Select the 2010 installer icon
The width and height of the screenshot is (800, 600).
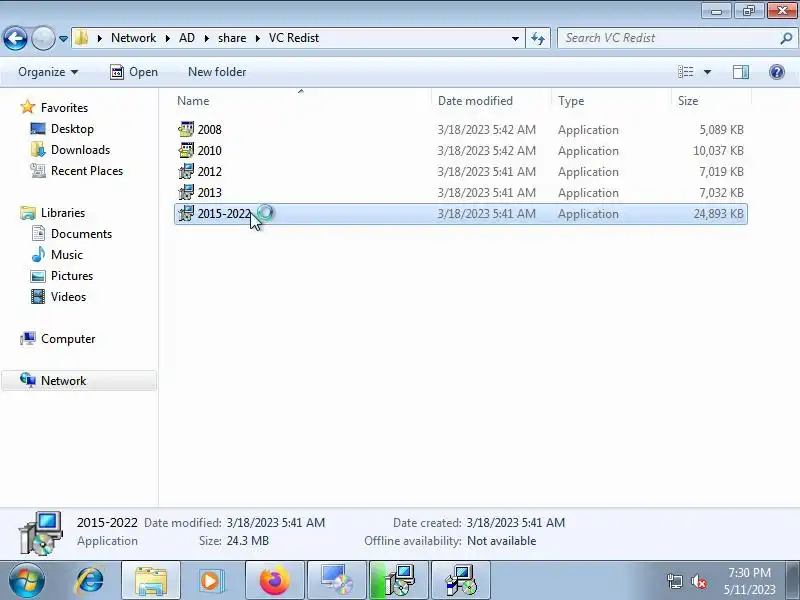186,150
